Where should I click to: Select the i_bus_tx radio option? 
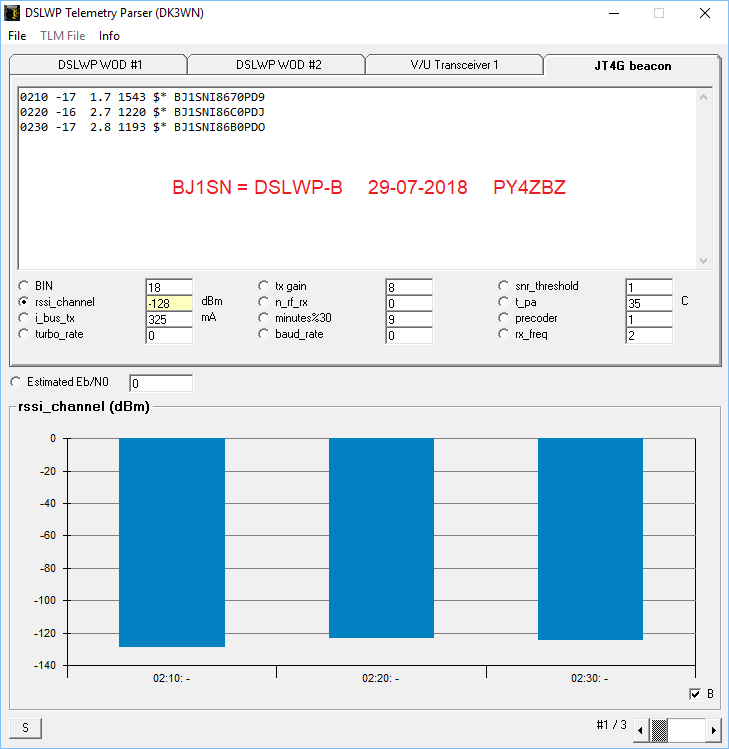[24, 318]
